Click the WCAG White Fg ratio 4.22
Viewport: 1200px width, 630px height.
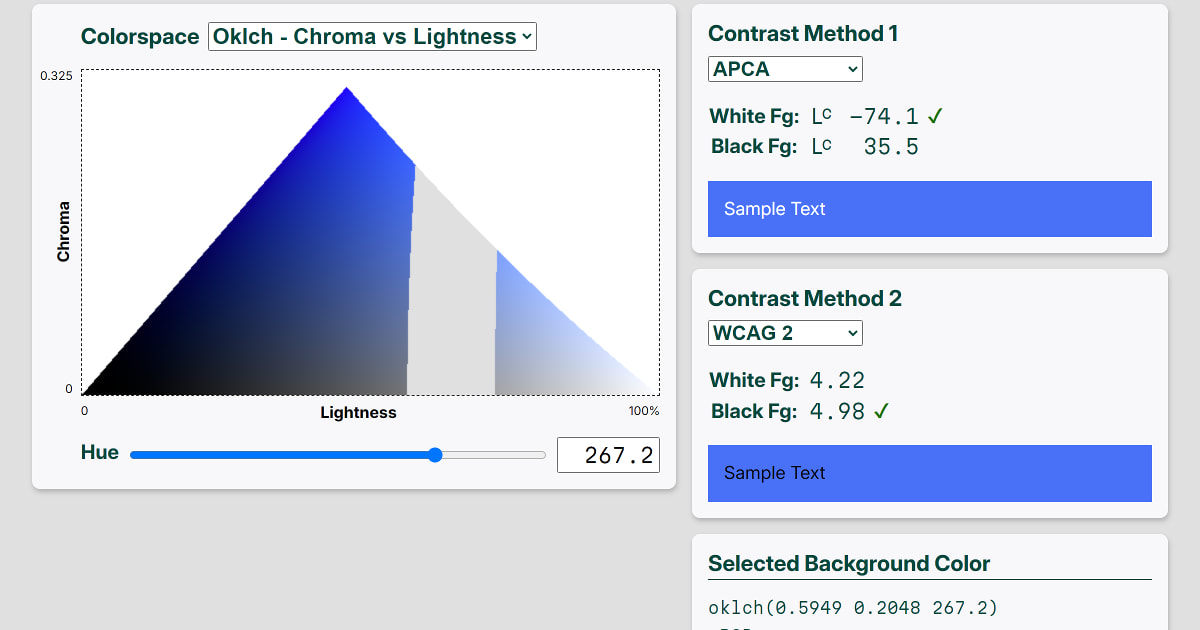(x=837, y=380)
